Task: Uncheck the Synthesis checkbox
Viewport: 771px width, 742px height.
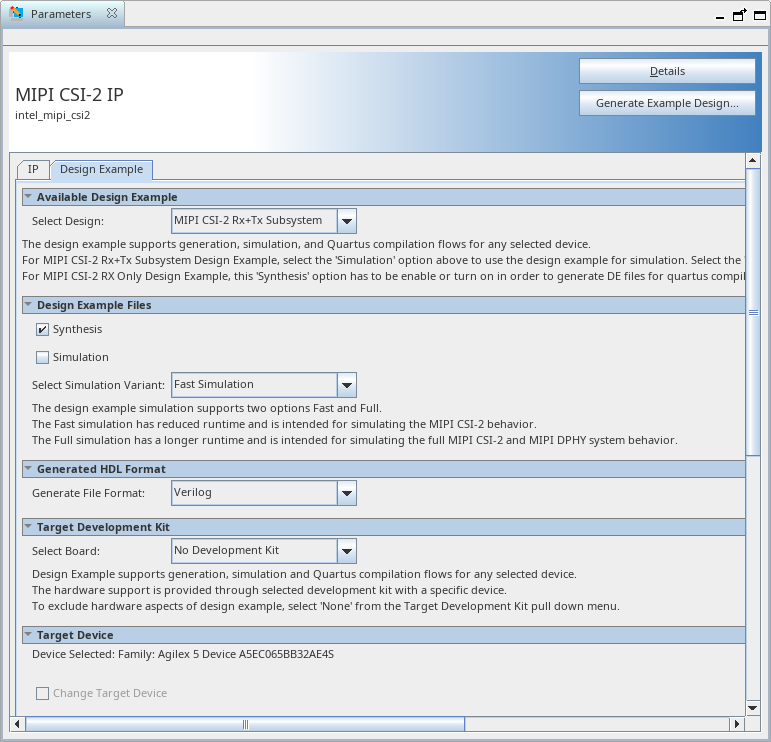Action: 42,329
